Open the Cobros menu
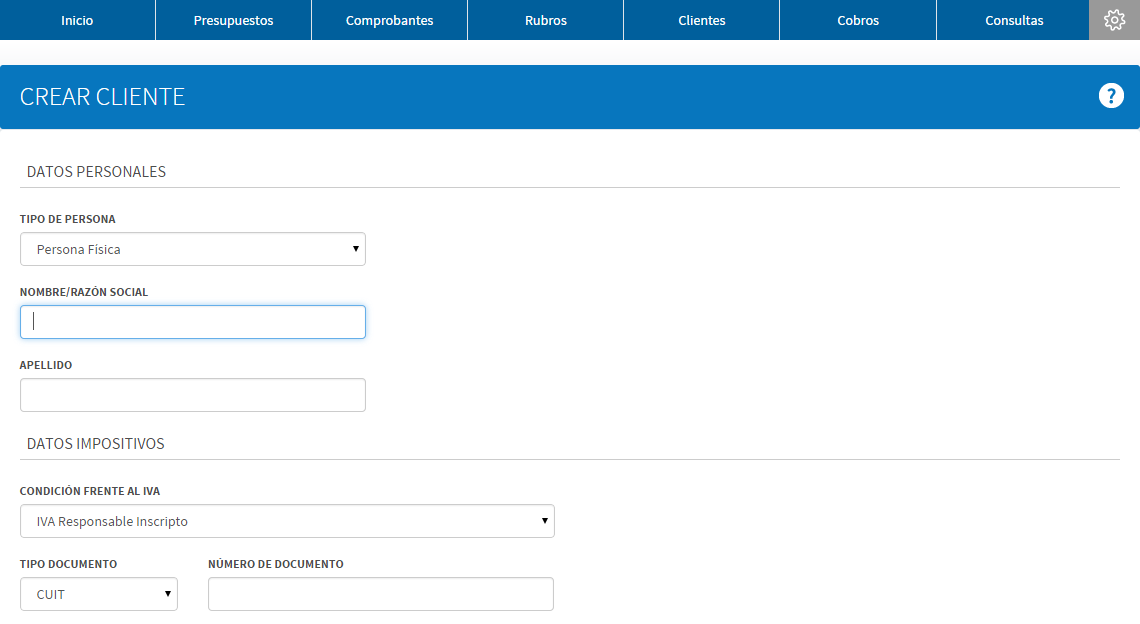The width and height of the screenshot is (1140, 624). [858, 20]
